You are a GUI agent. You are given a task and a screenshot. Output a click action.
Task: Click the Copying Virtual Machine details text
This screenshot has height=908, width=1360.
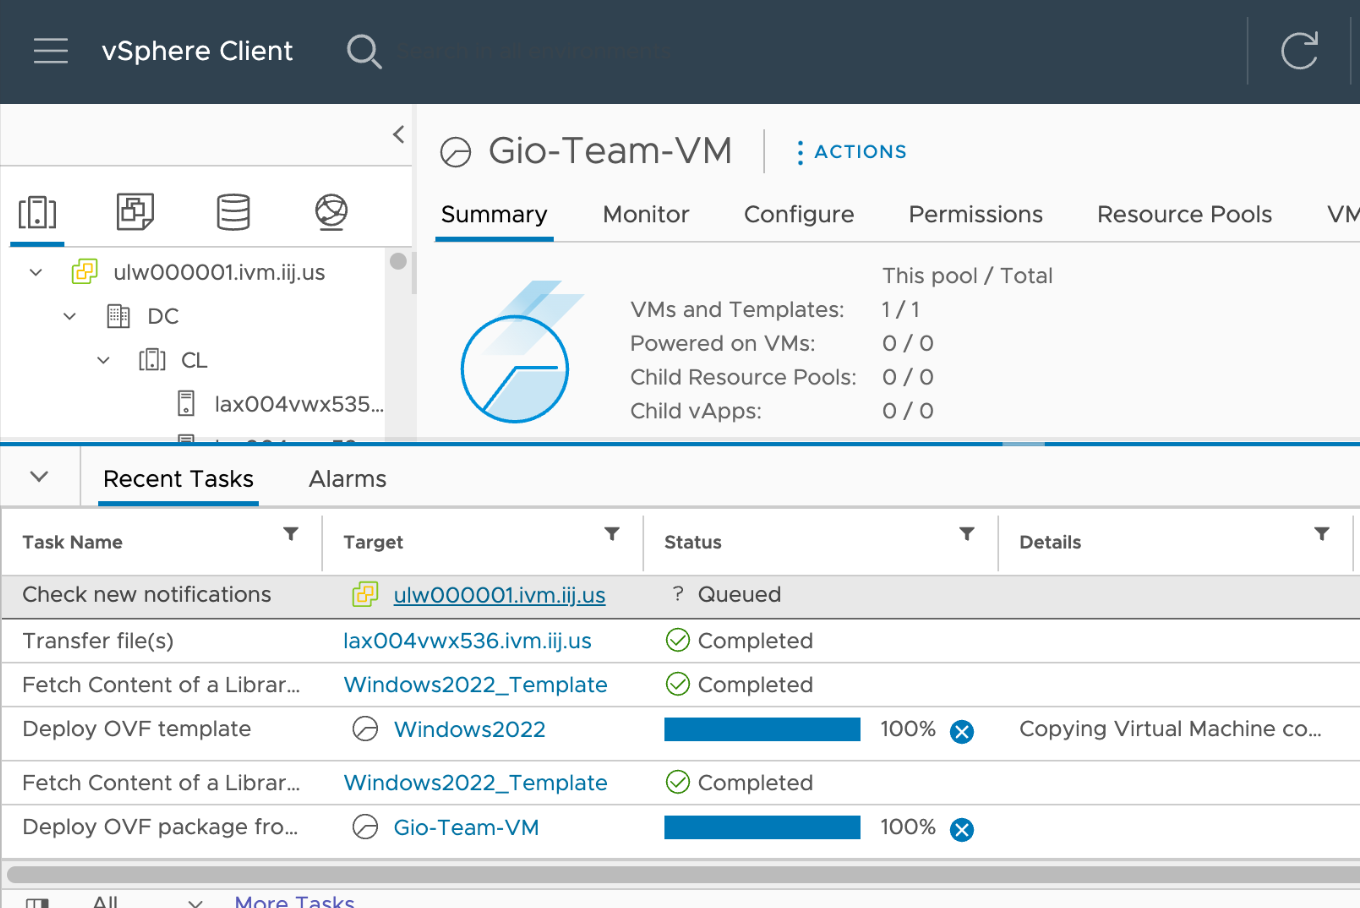[x=1170, y=729]
